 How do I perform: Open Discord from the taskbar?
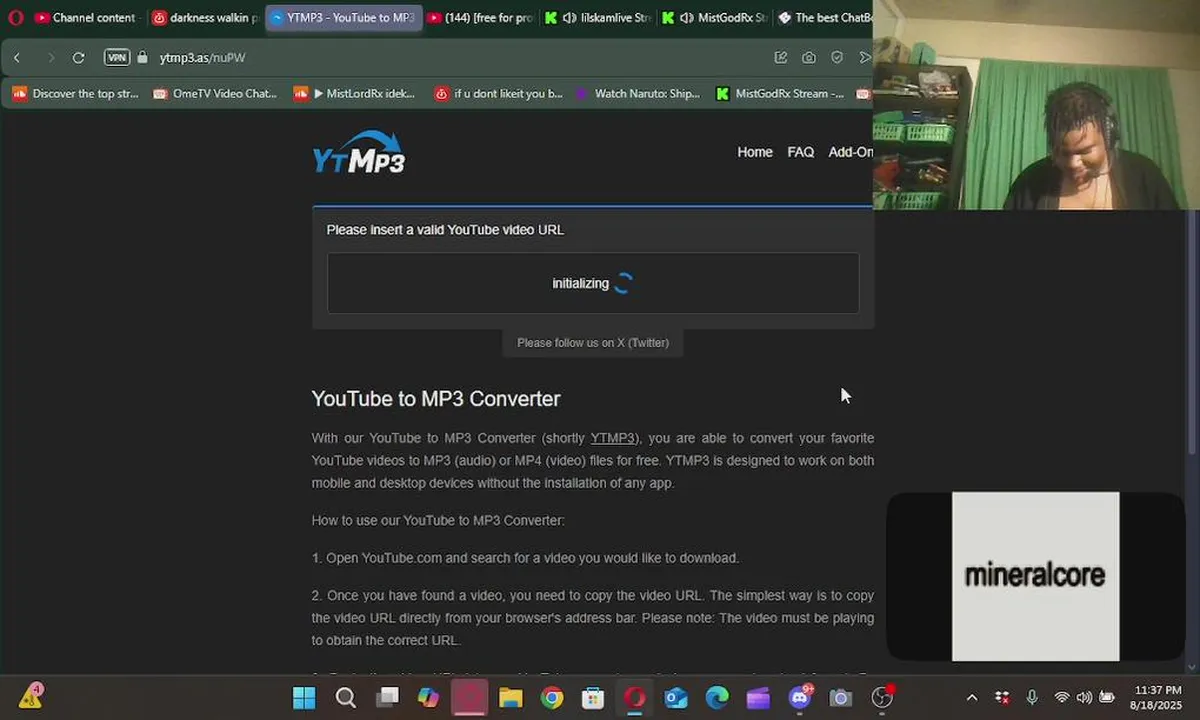(x=800, y=698)
